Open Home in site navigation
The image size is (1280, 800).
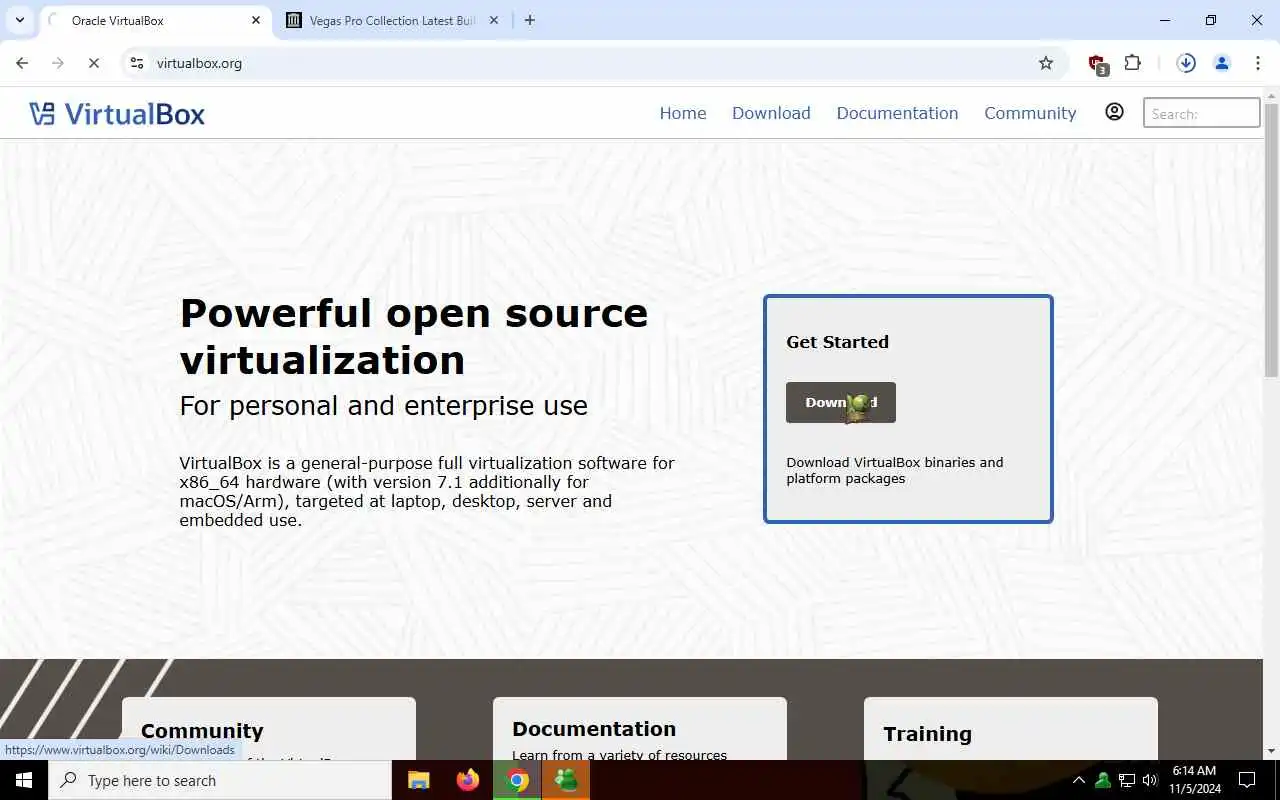683,113
